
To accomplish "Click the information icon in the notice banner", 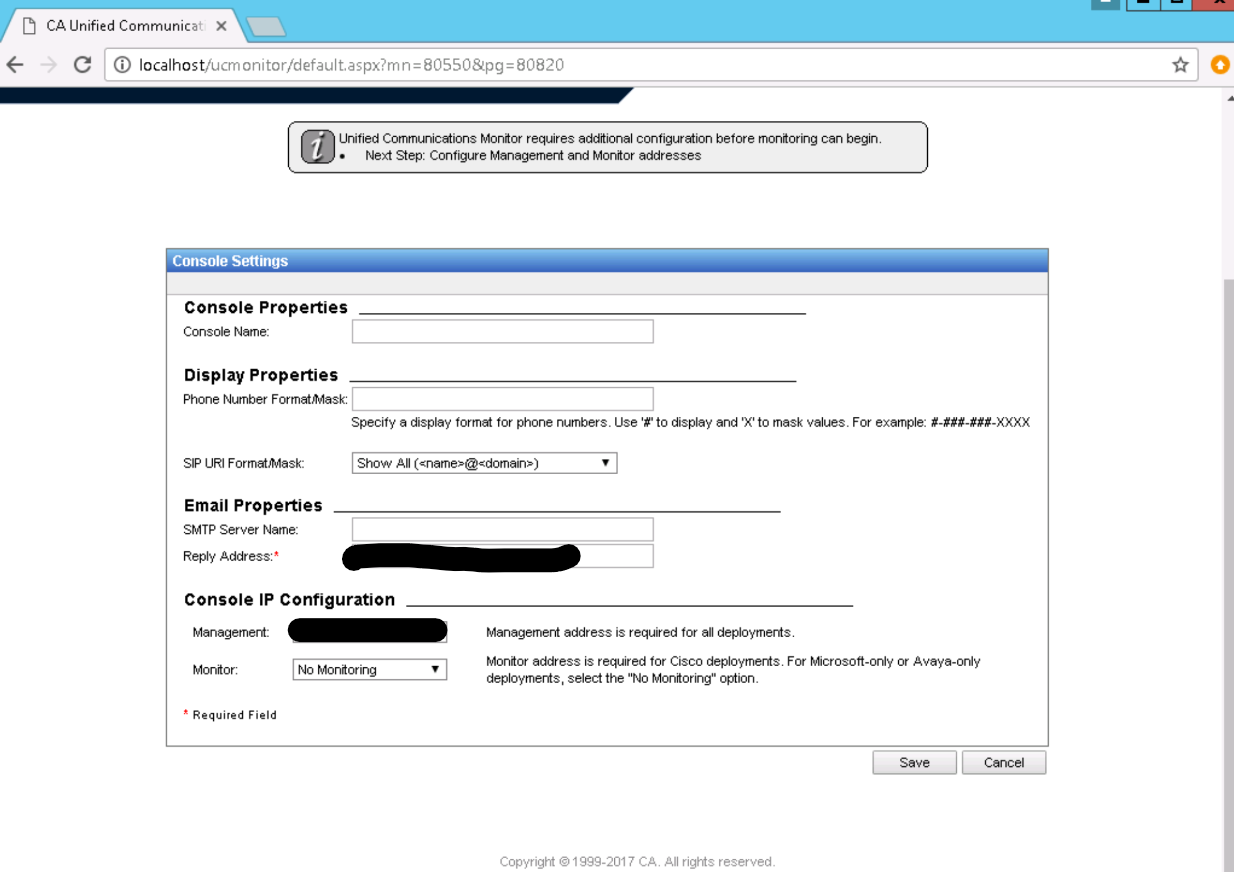I will (317, 148).
